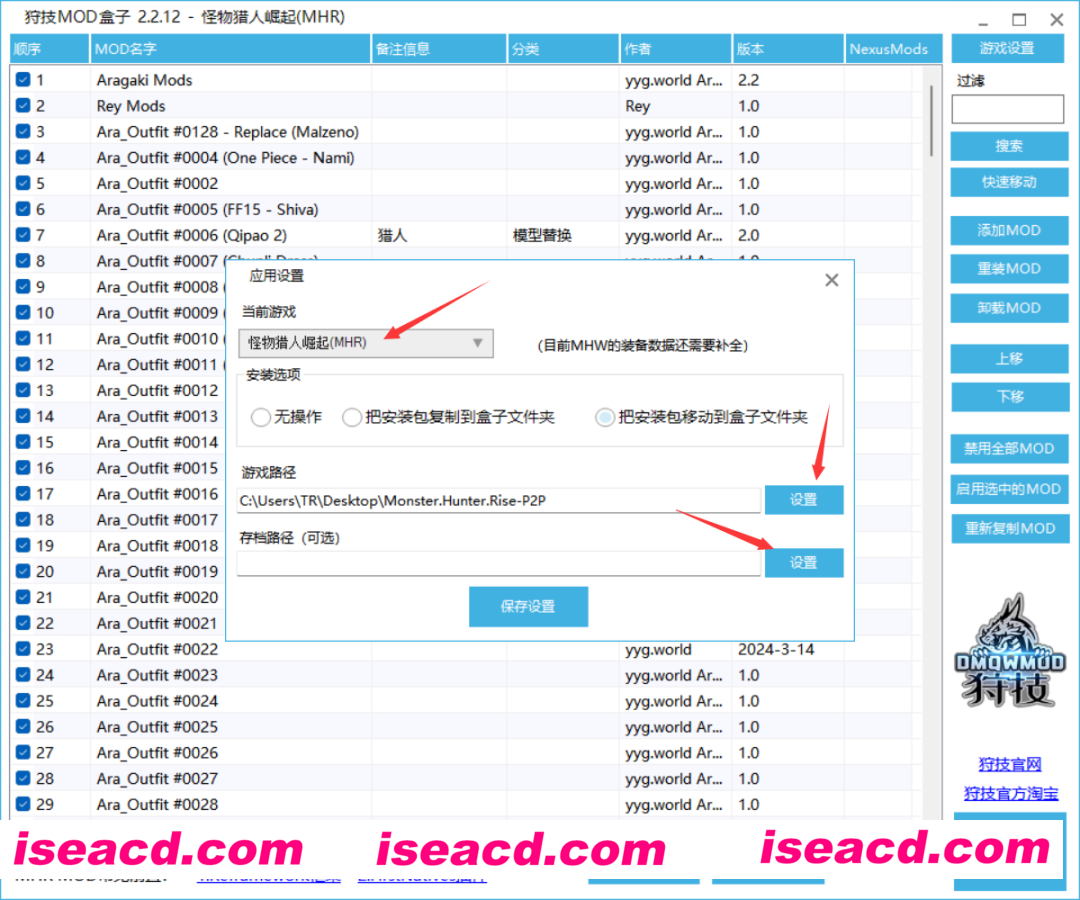Click the 卸载MOD button

(x=1009, y=308)
